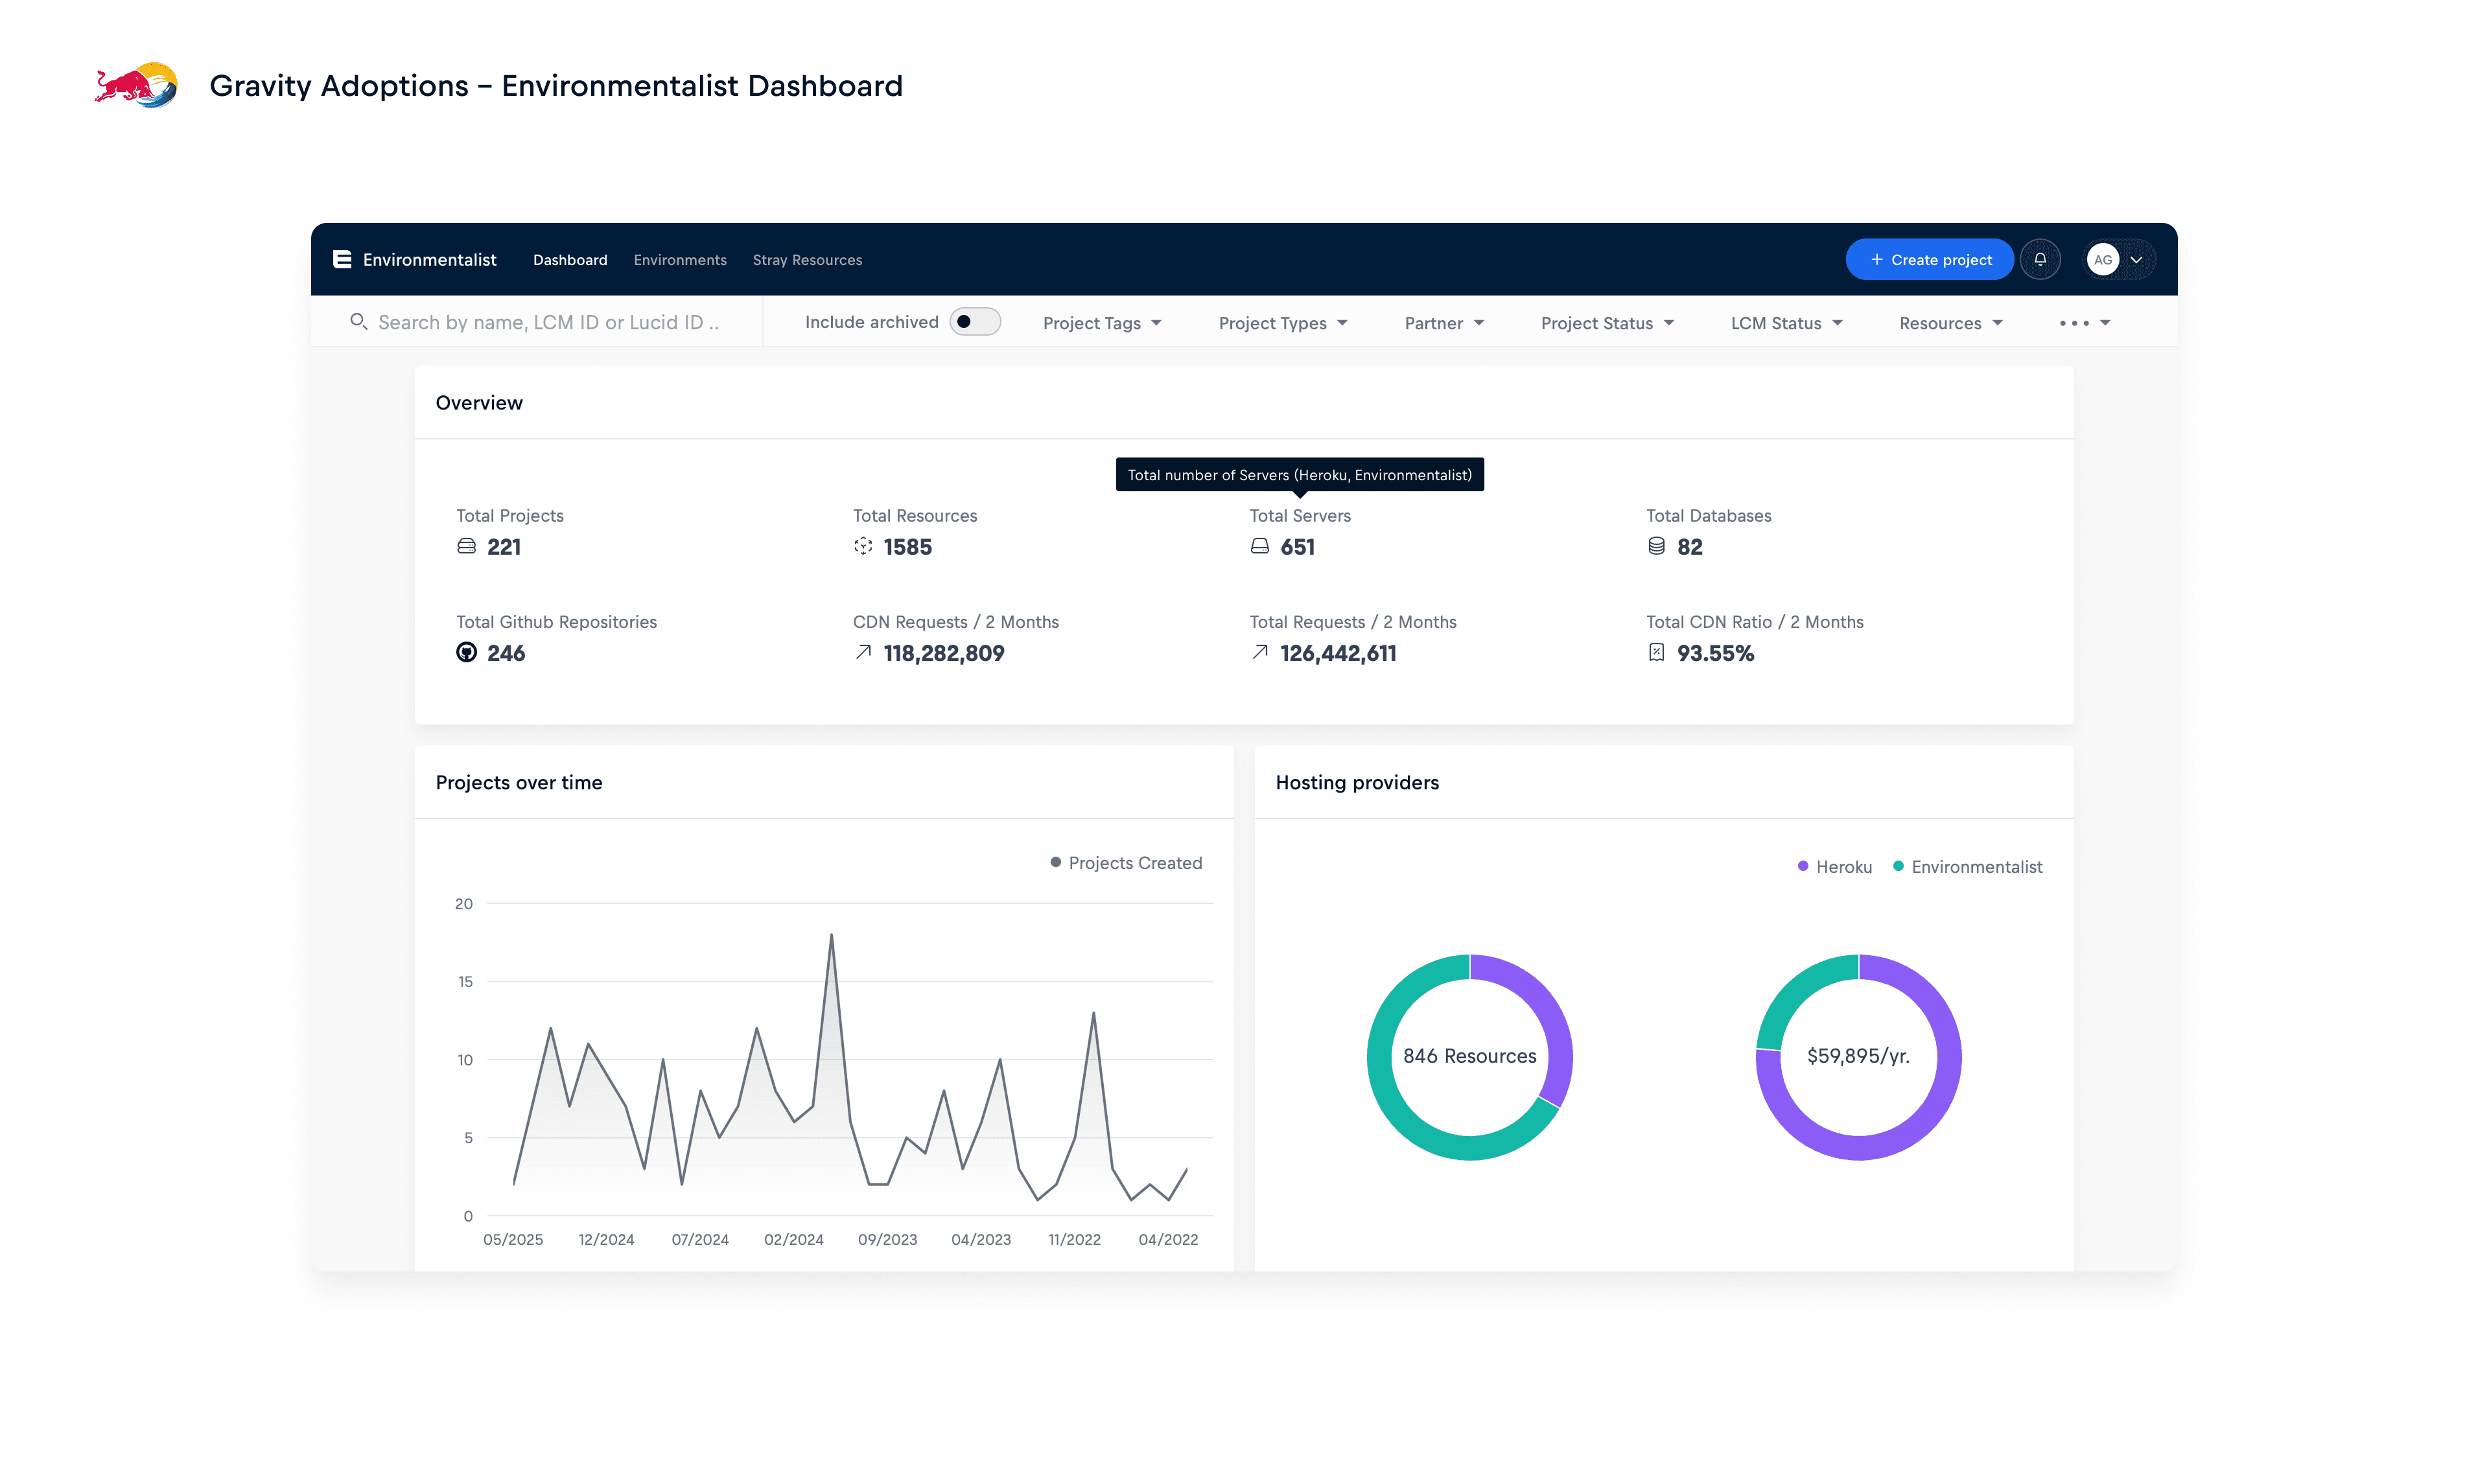Click the Total Servers label

[x=1300, y=515]
